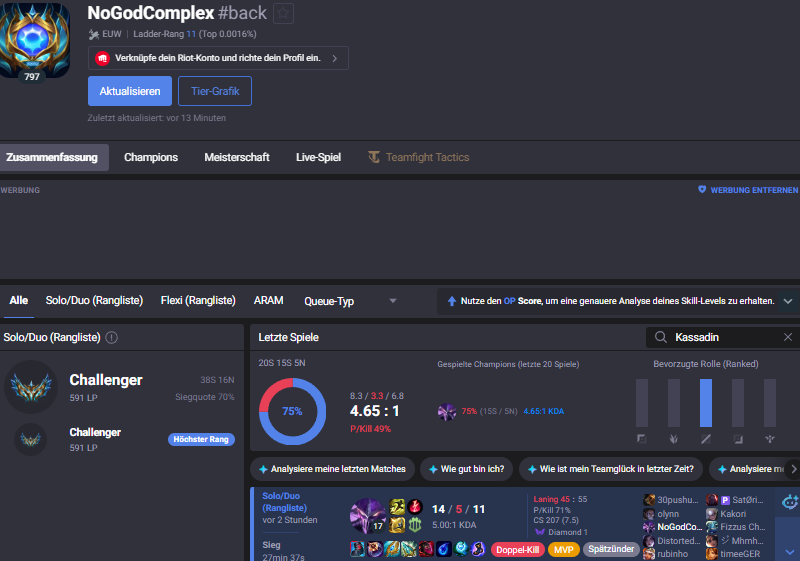Click Wie ist mein Teamglück in letzter Zeit?
This screenshot has height=561, width=800.
click(611, 469)
